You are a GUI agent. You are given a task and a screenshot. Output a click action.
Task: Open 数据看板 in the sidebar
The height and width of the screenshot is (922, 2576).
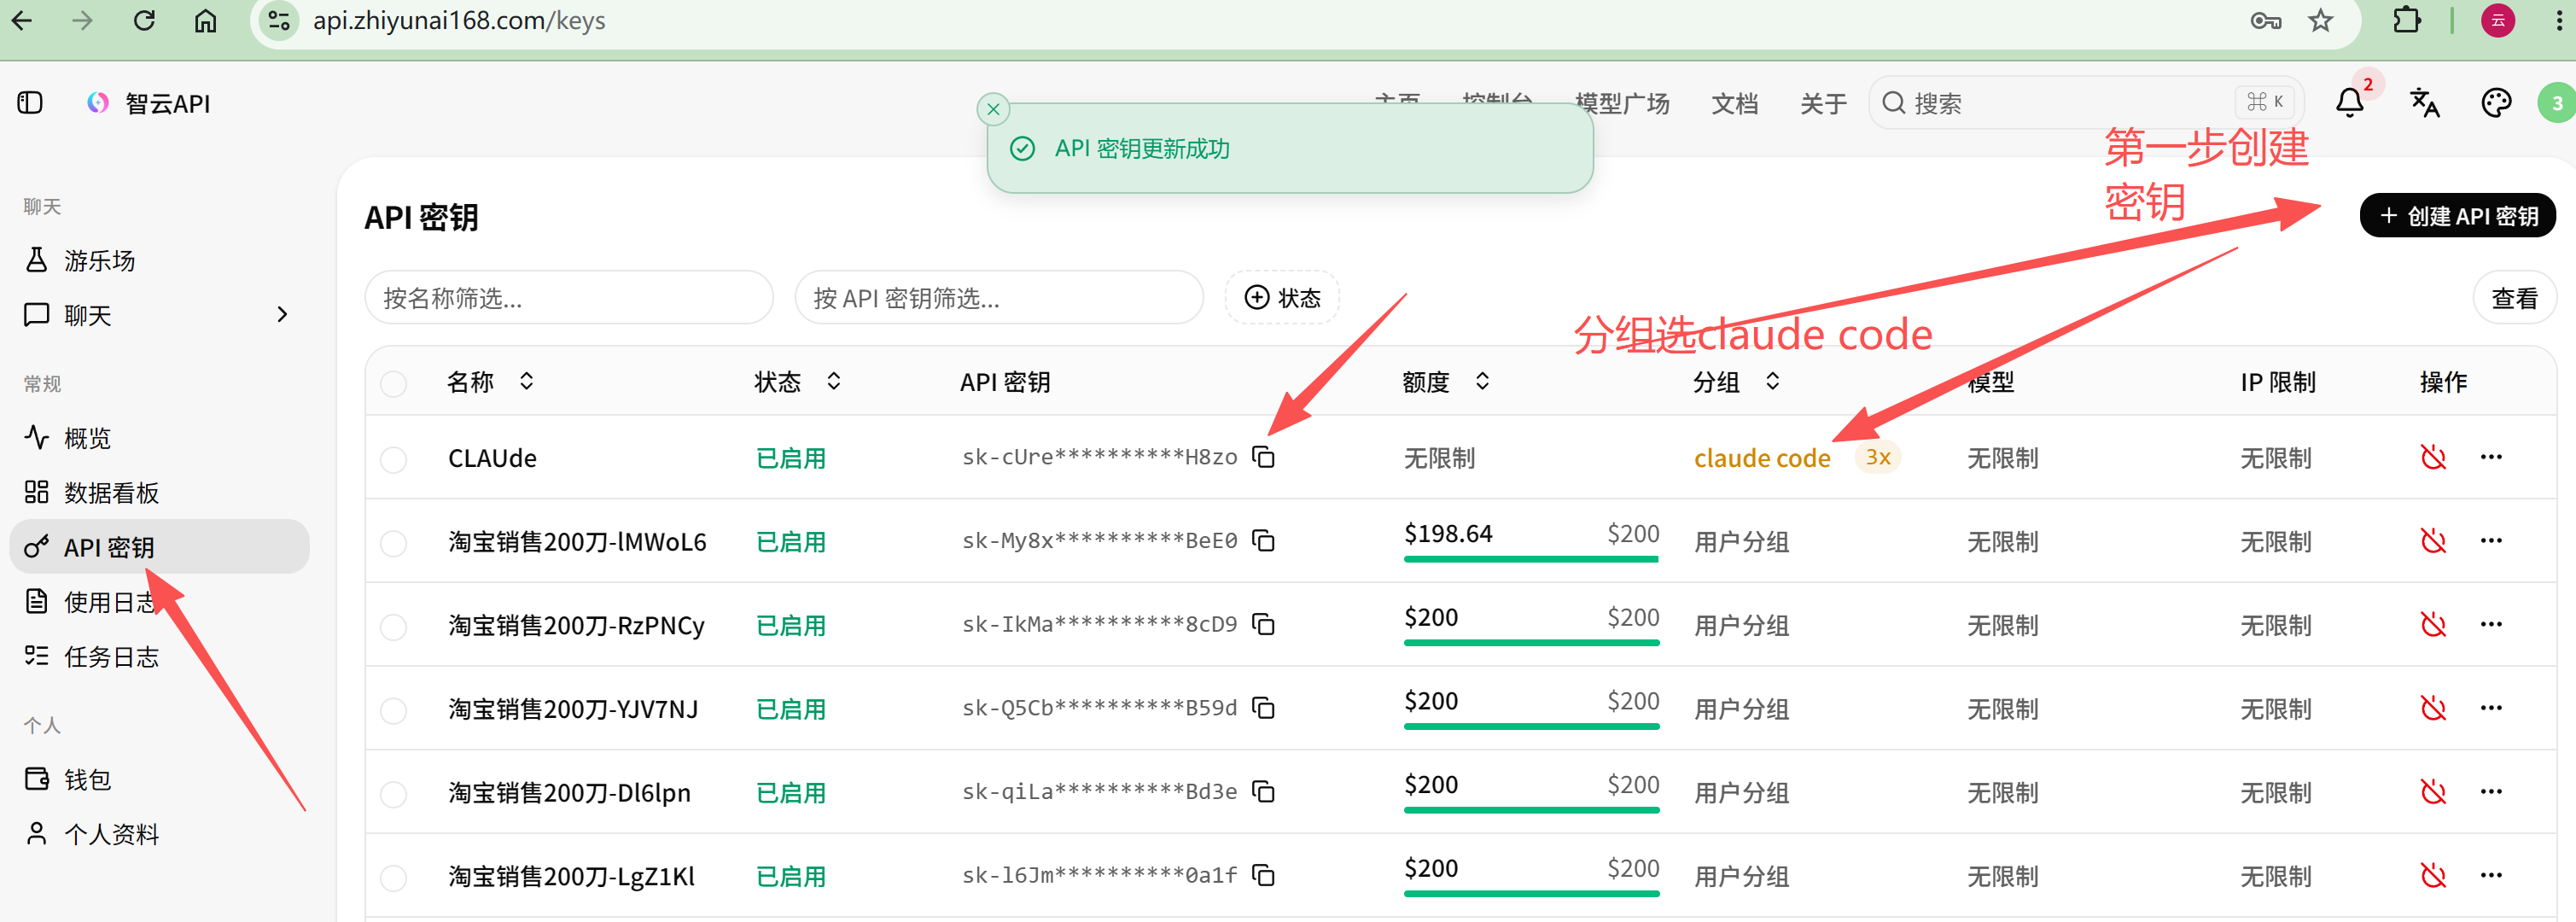160,493
